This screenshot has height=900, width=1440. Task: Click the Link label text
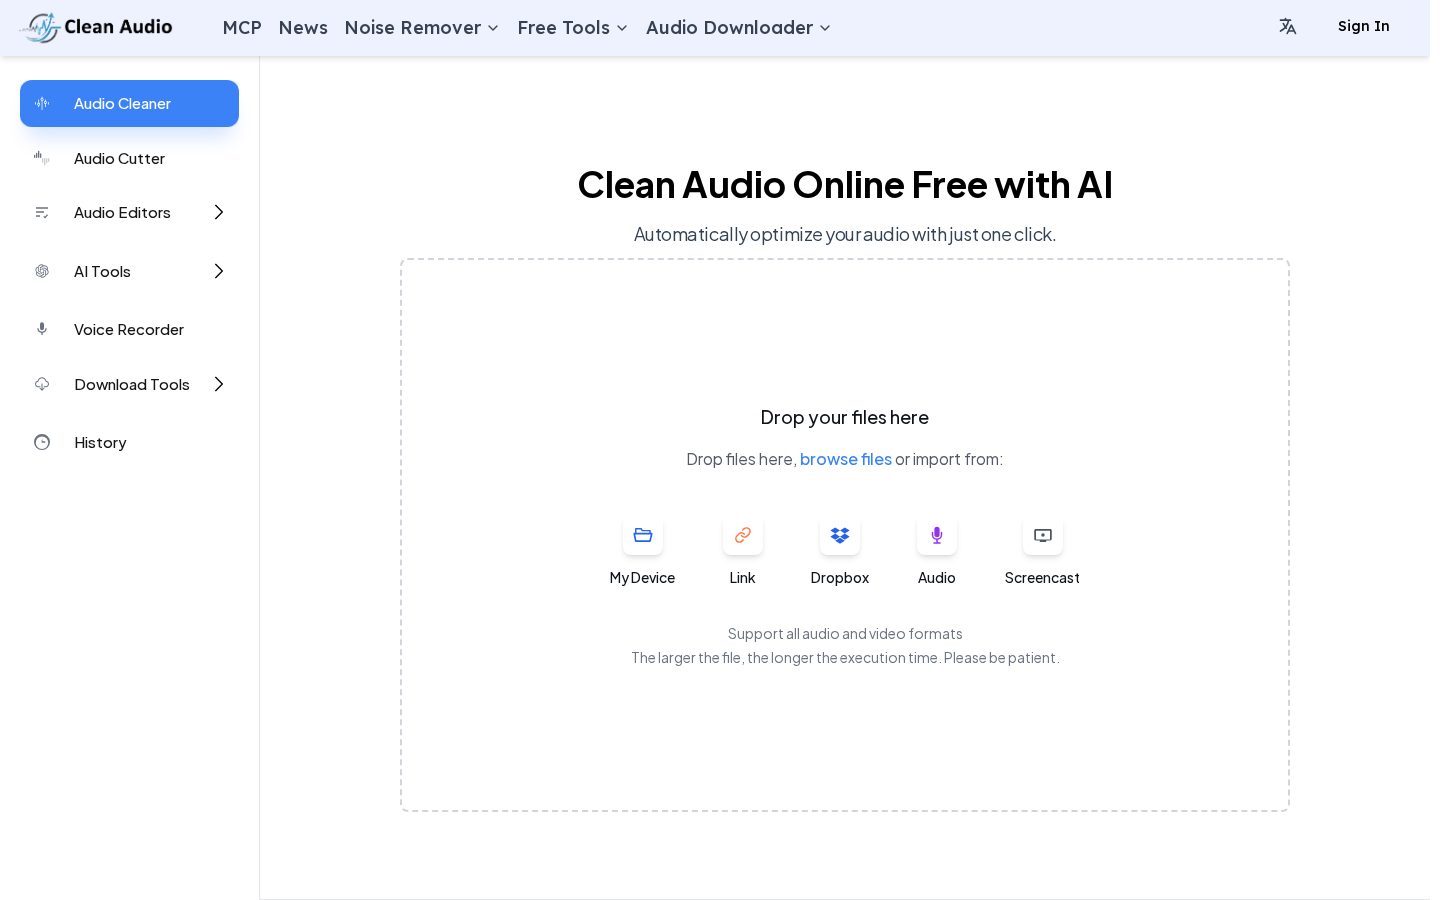(x=742, y=578)
